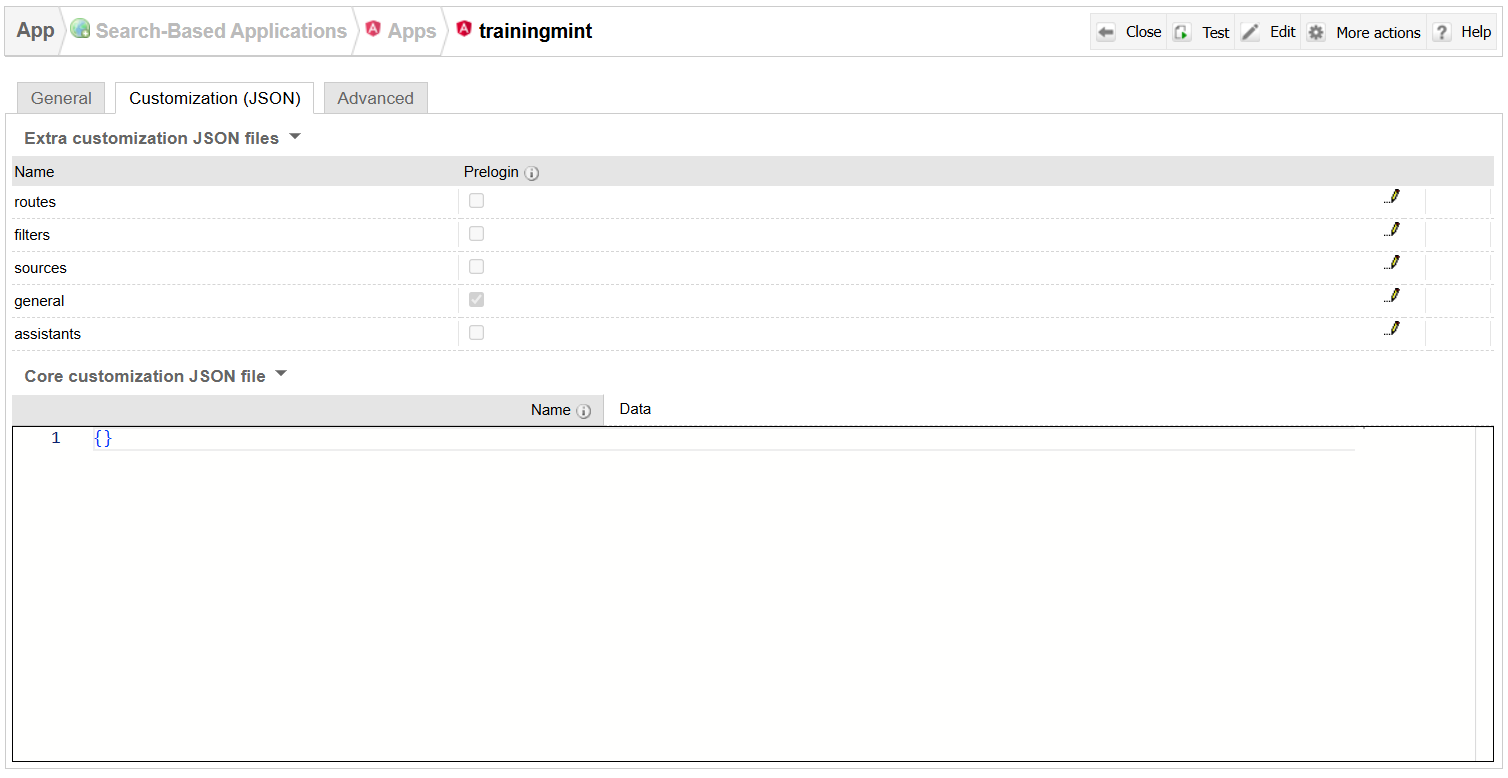Click the Edit pencil toolbar icon
Viewport: 1508px width, 778px height.
pyautogui.click(x=1250, y=32)
